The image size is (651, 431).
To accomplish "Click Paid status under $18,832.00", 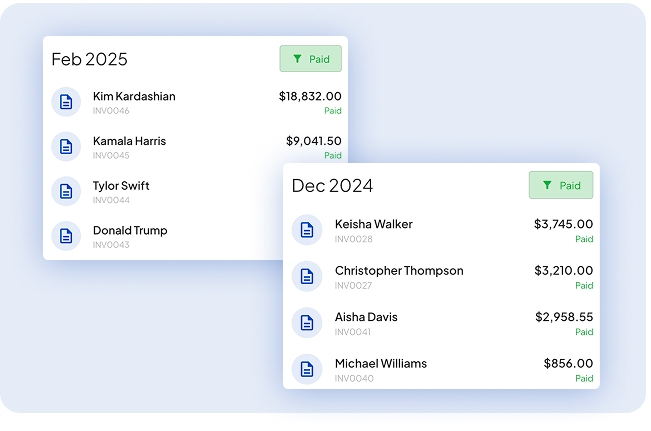I will pos(333,111).
